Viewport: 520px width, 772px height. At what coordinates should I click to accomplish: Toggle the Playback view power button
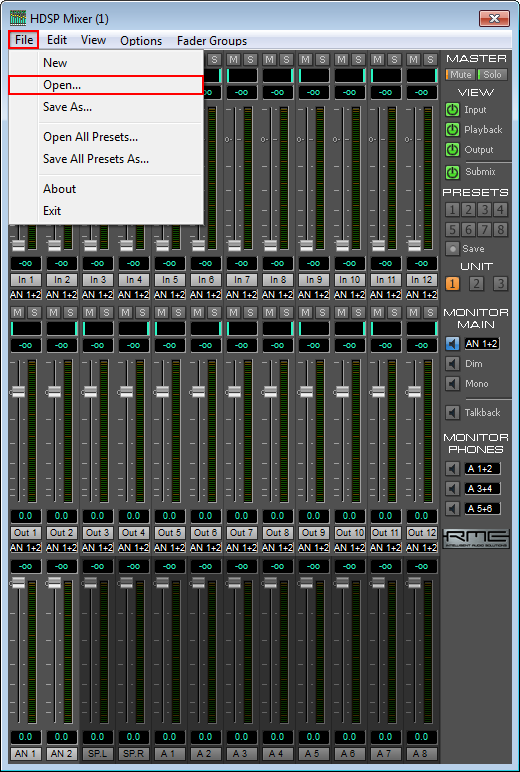click(x=452, y=130)
